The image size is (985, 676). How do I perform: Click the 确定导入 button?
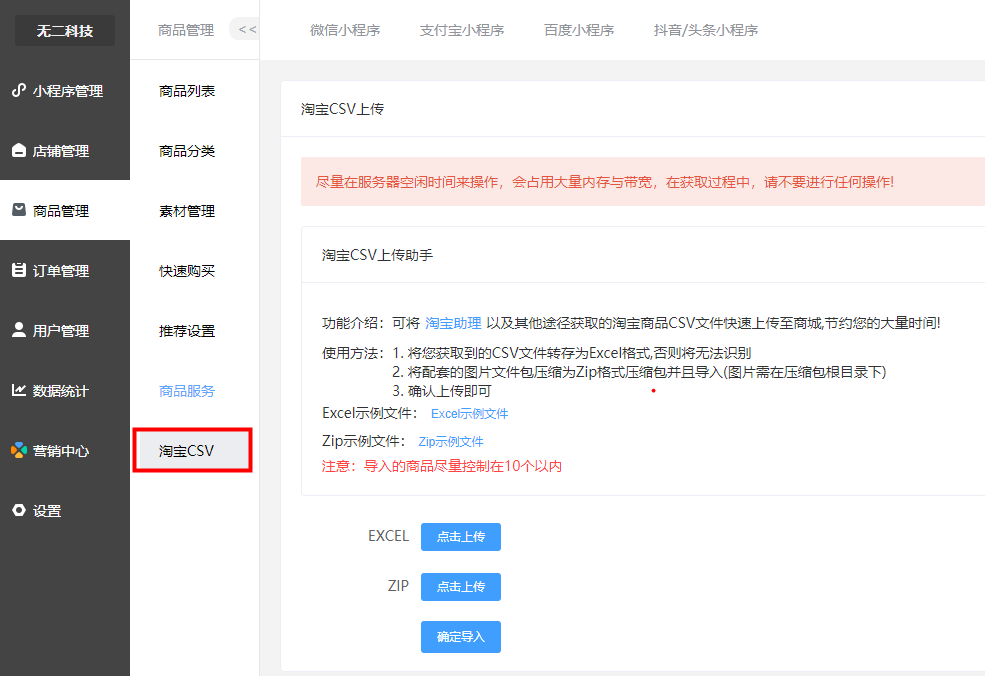tap(460, 636)
